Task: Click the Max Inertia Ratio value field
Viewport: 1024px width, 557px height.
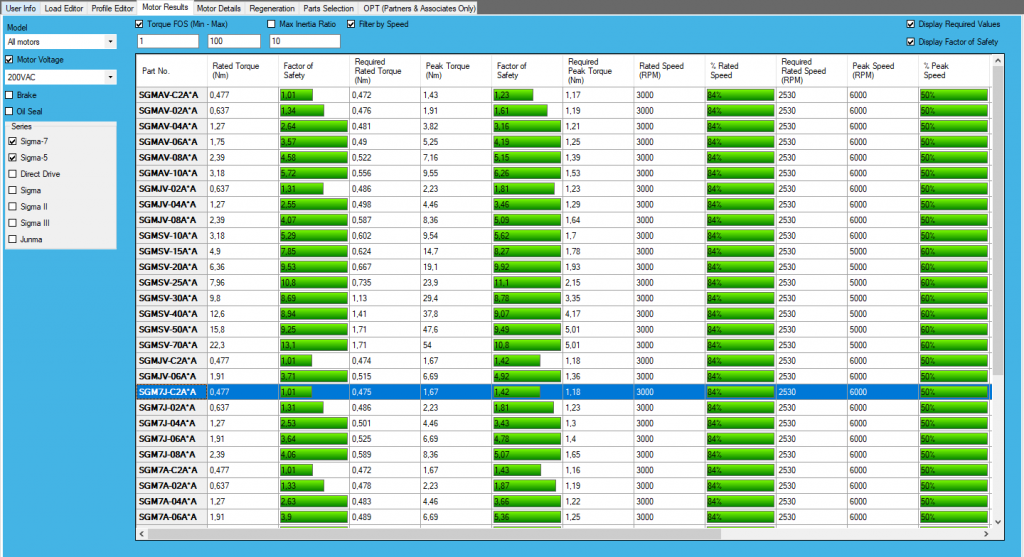Action: [304, 41]
